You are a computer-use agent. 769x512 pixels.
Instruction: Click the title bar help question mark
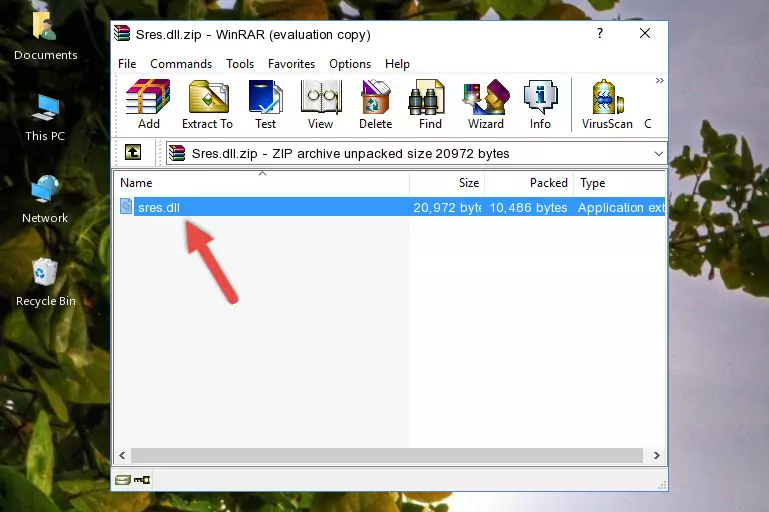tap(600, 33)
